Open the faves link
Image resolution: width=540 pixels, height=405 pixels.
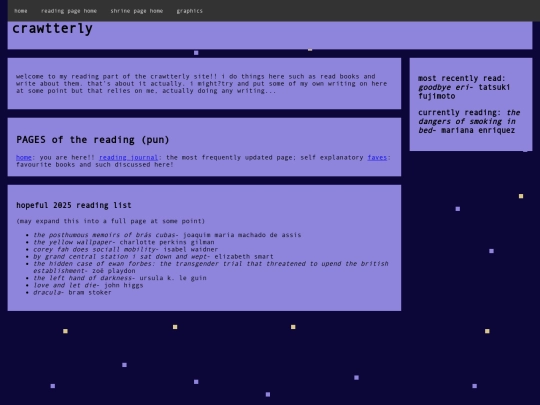coord(377,157)
